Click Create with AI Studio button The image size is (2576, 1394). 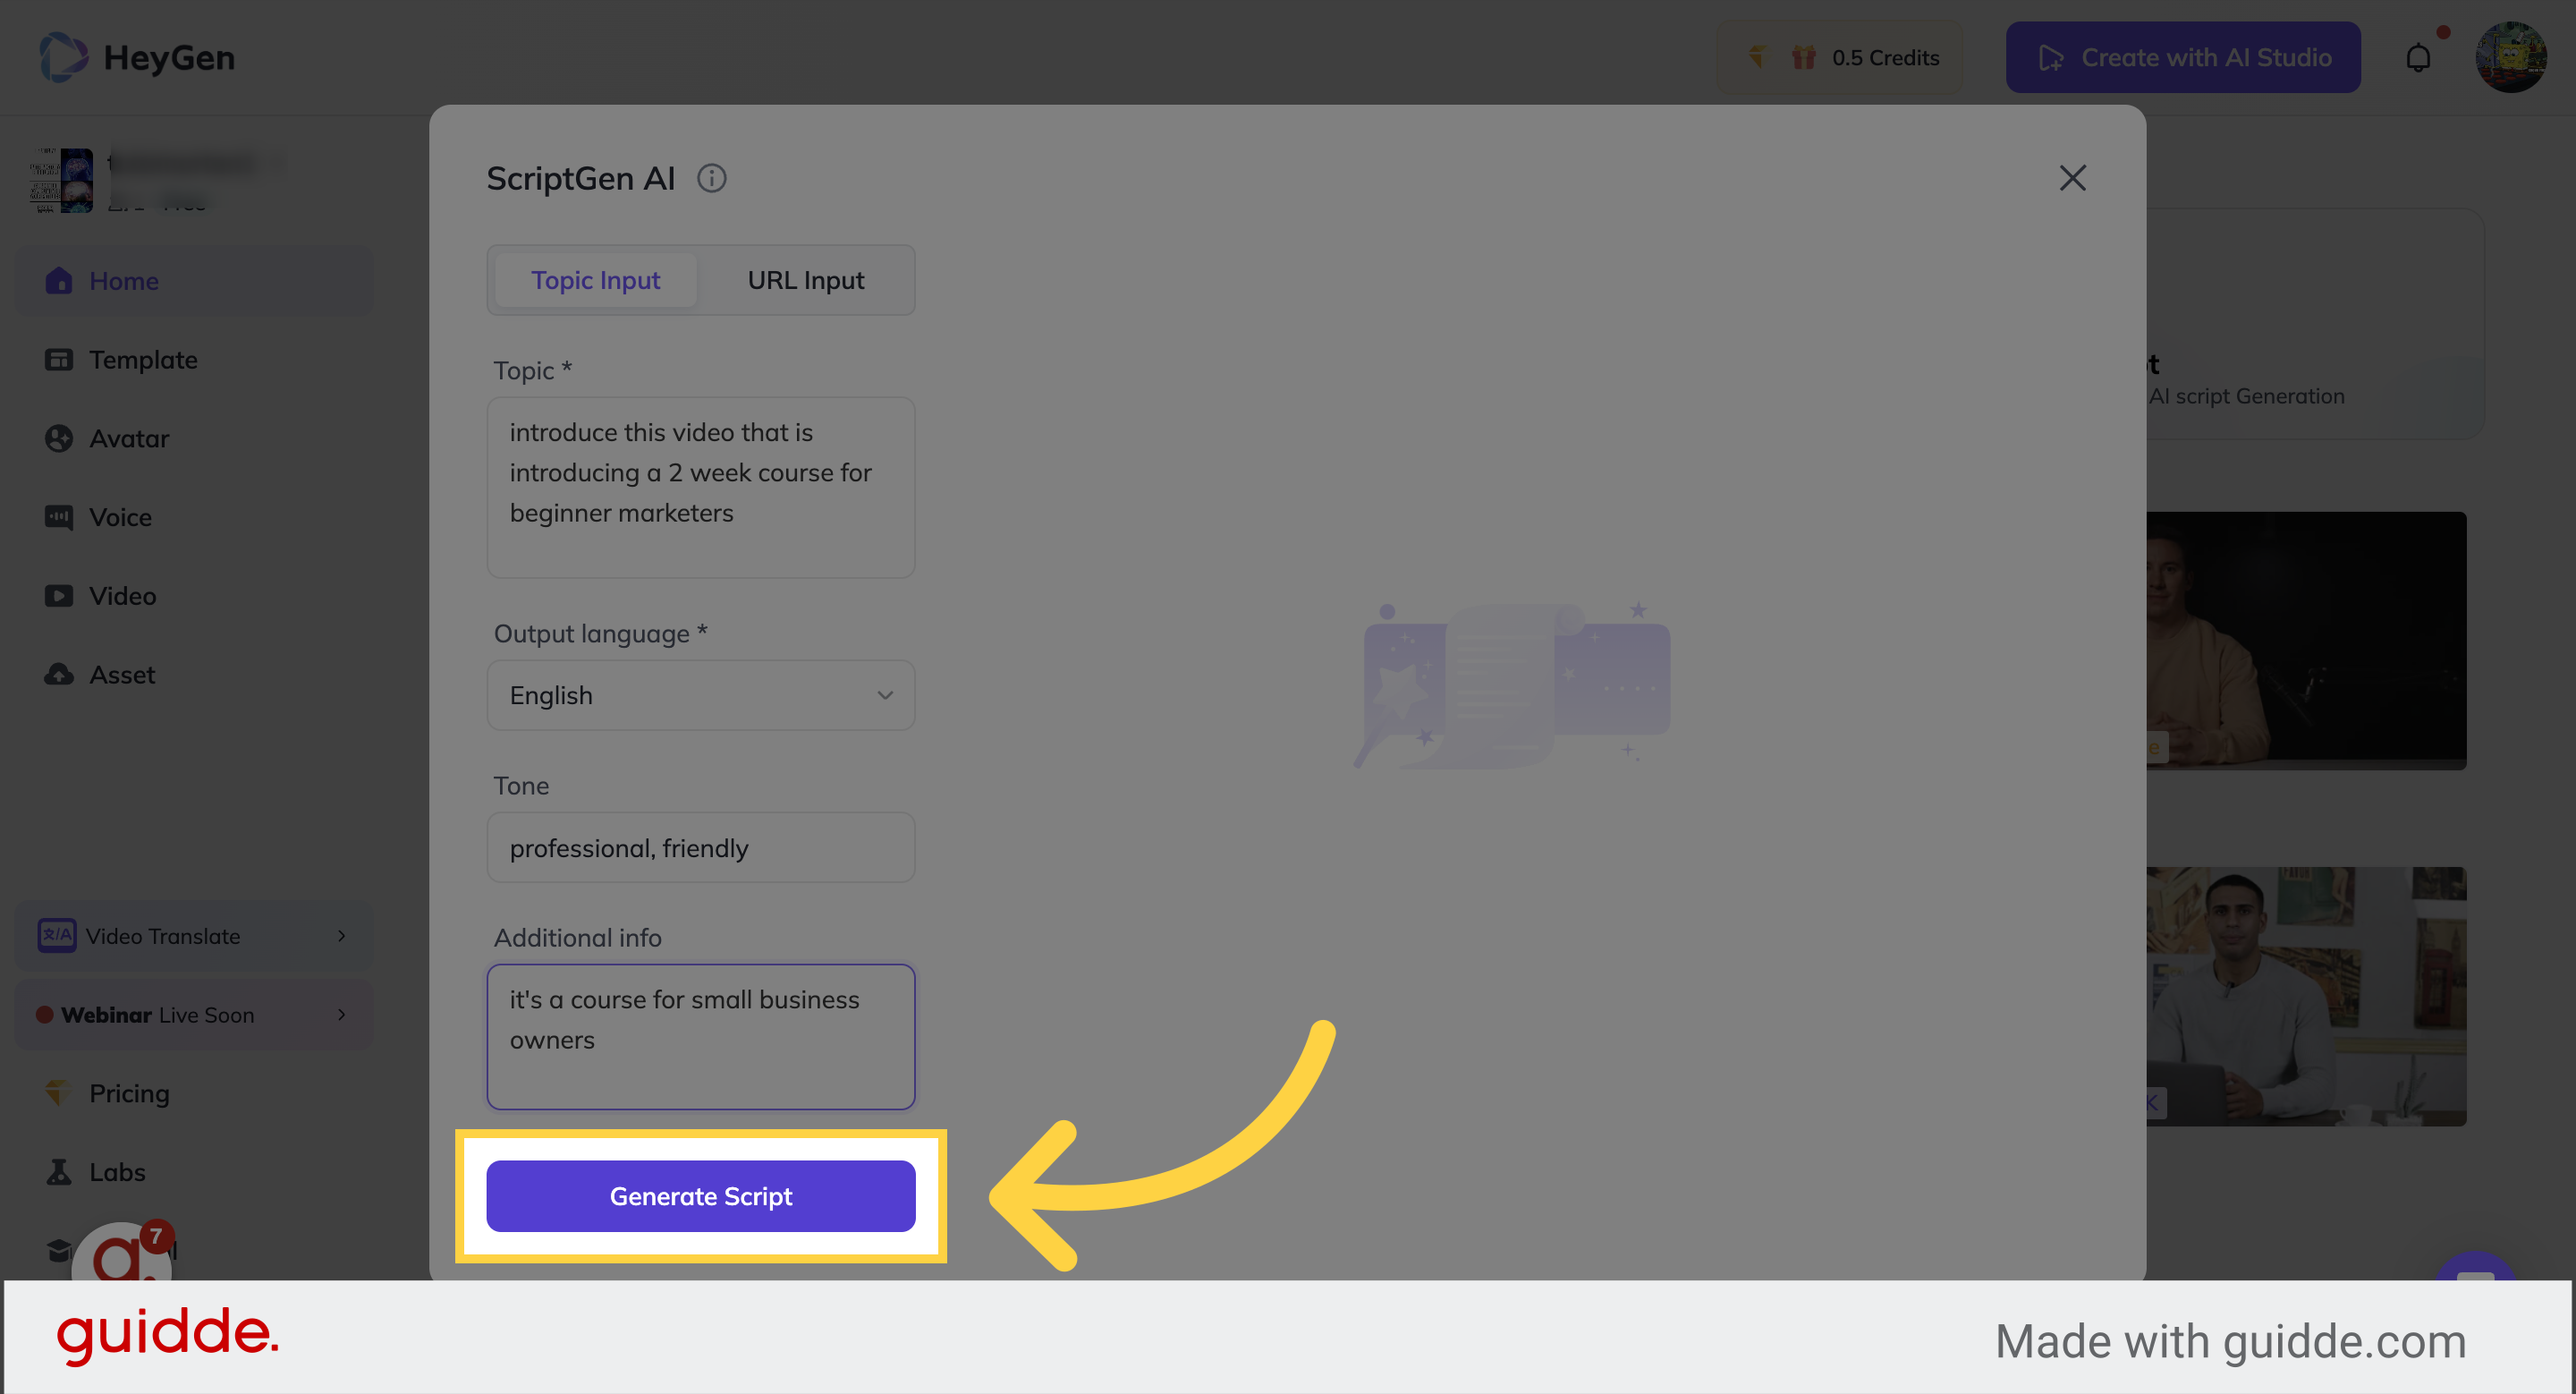click(2183, 57)
